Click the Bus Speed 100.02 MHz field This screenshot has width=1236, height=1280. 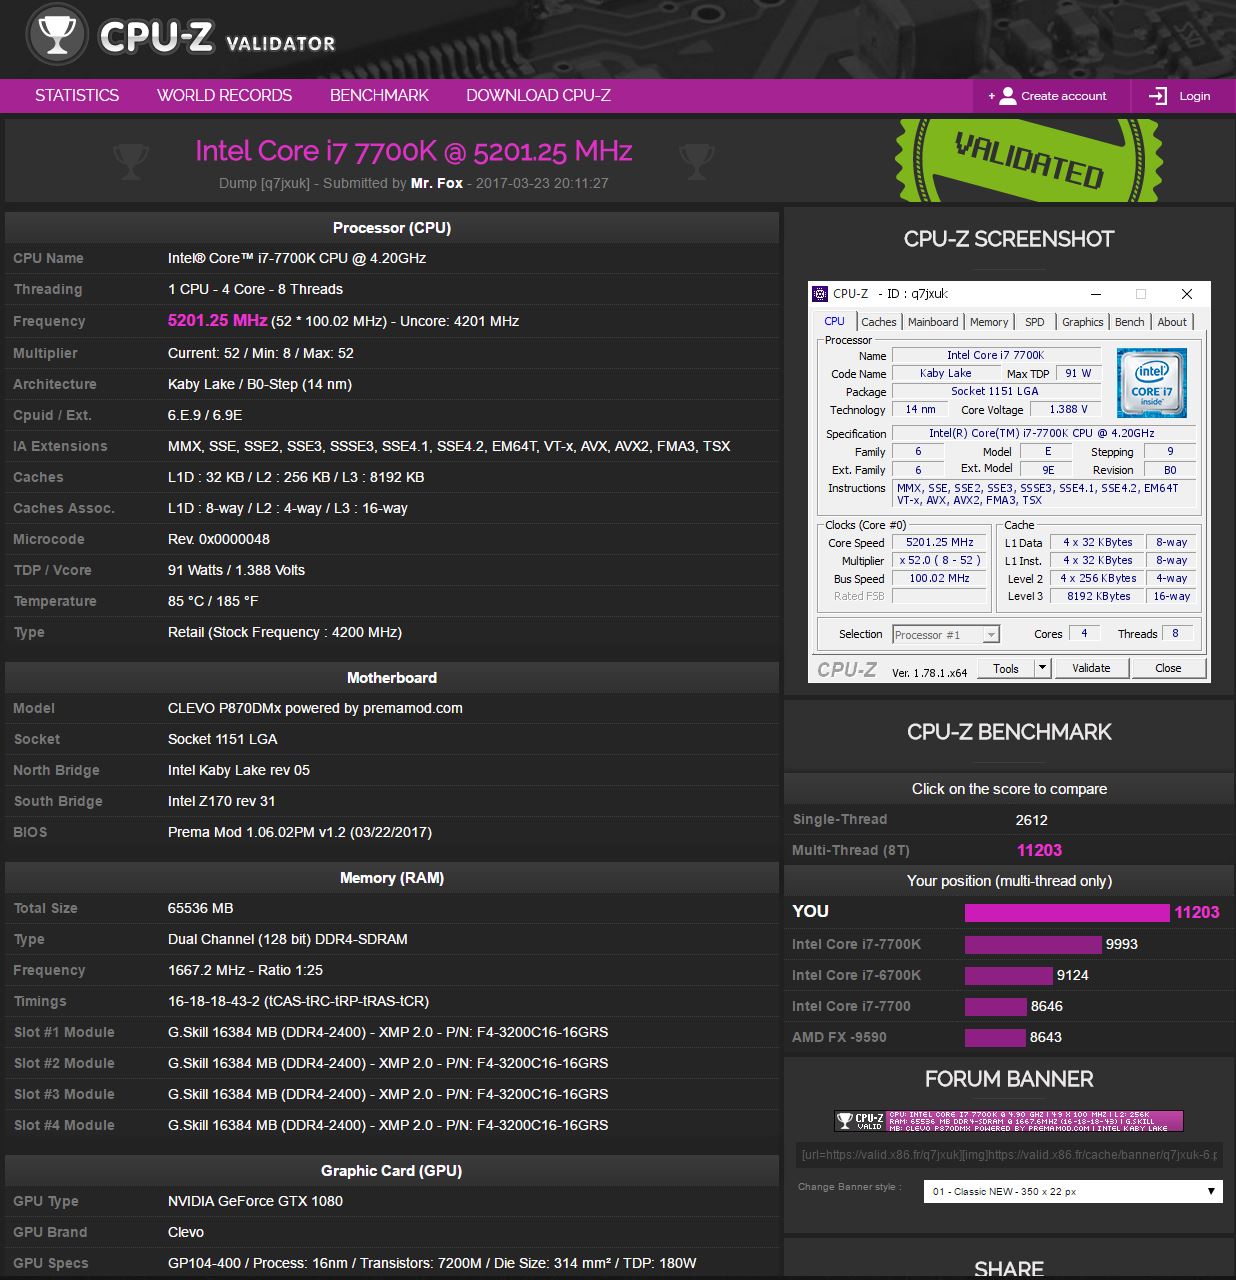point(940,578)
